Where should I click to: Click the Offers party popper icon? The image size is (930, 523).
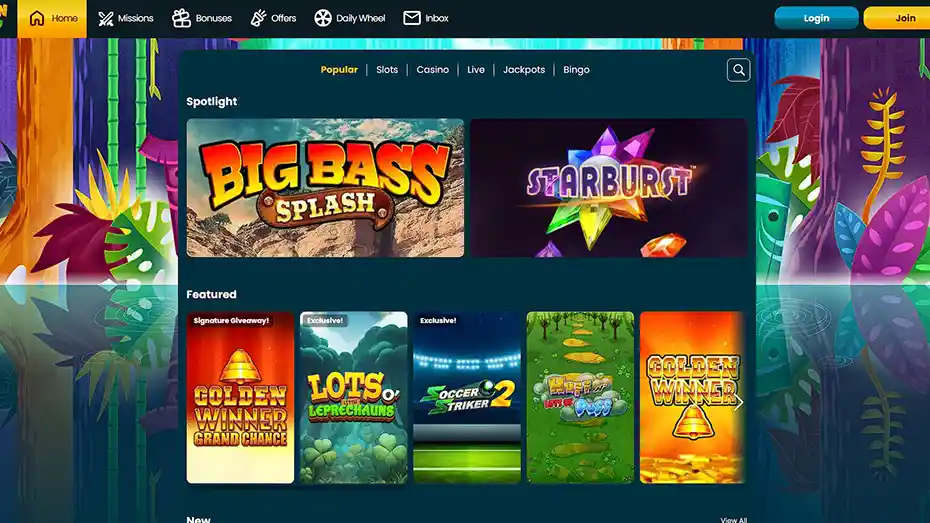(258, 18)
